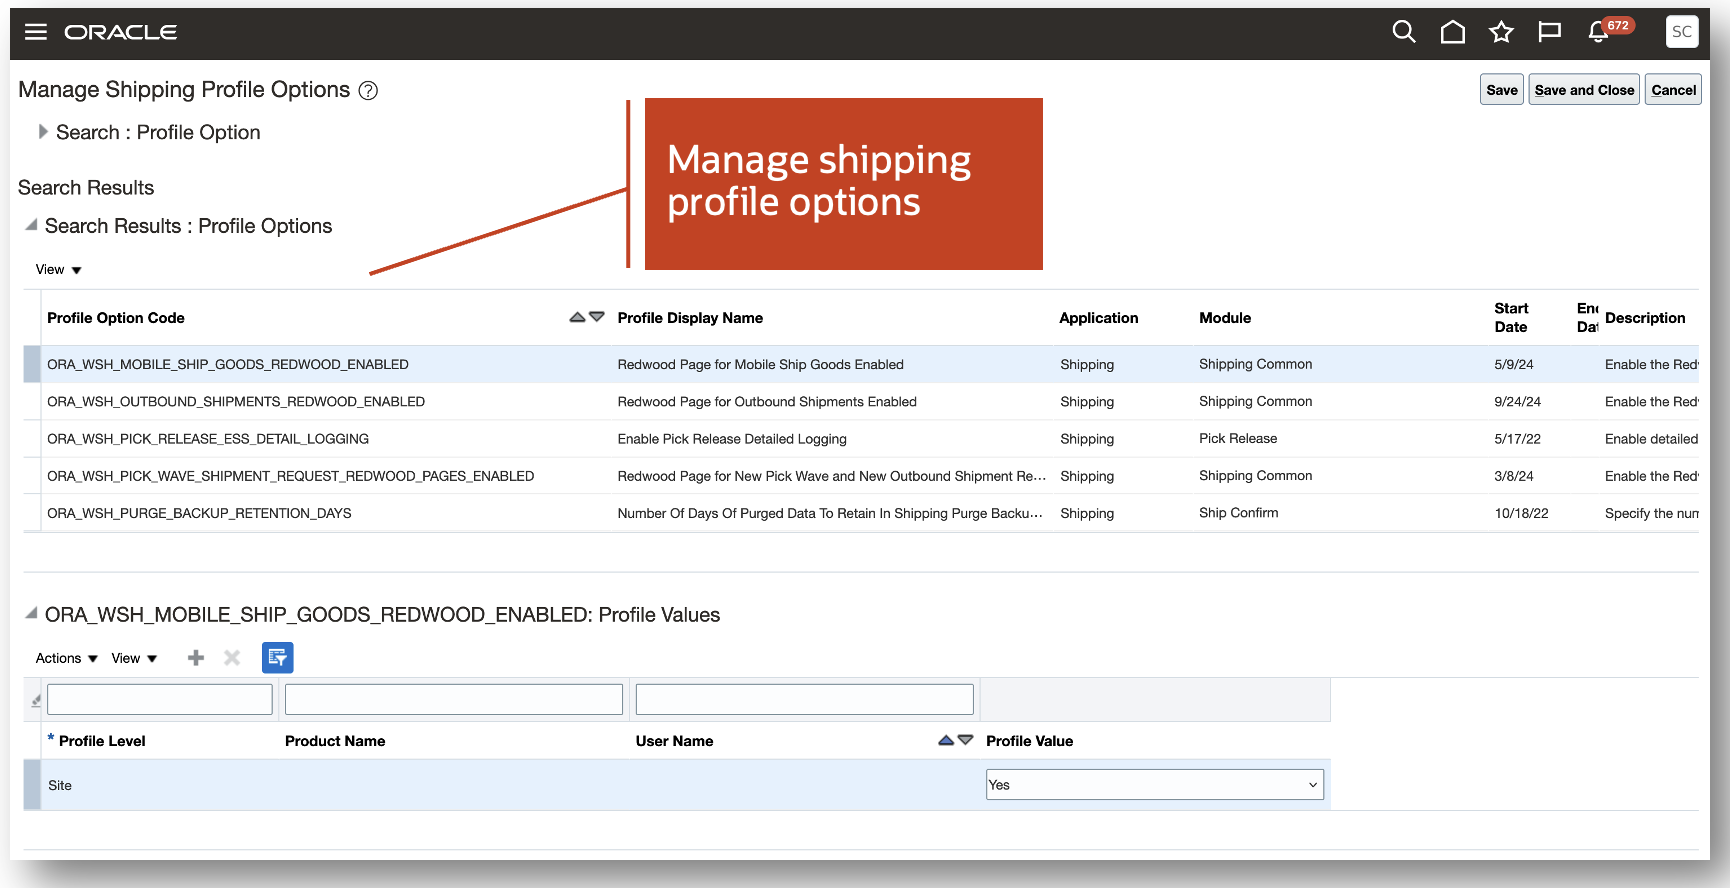The image size is (1730, 888).
Task: Click the User Name filter field
Action: coord(805,699)
